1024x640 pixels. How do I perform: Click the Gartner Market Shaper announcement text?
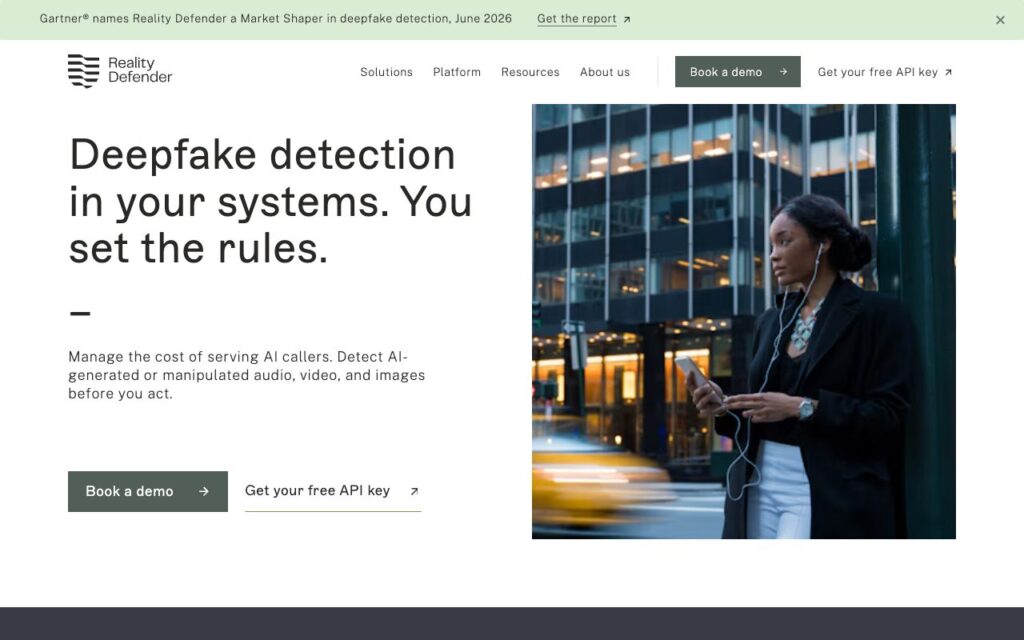point(276,18)
